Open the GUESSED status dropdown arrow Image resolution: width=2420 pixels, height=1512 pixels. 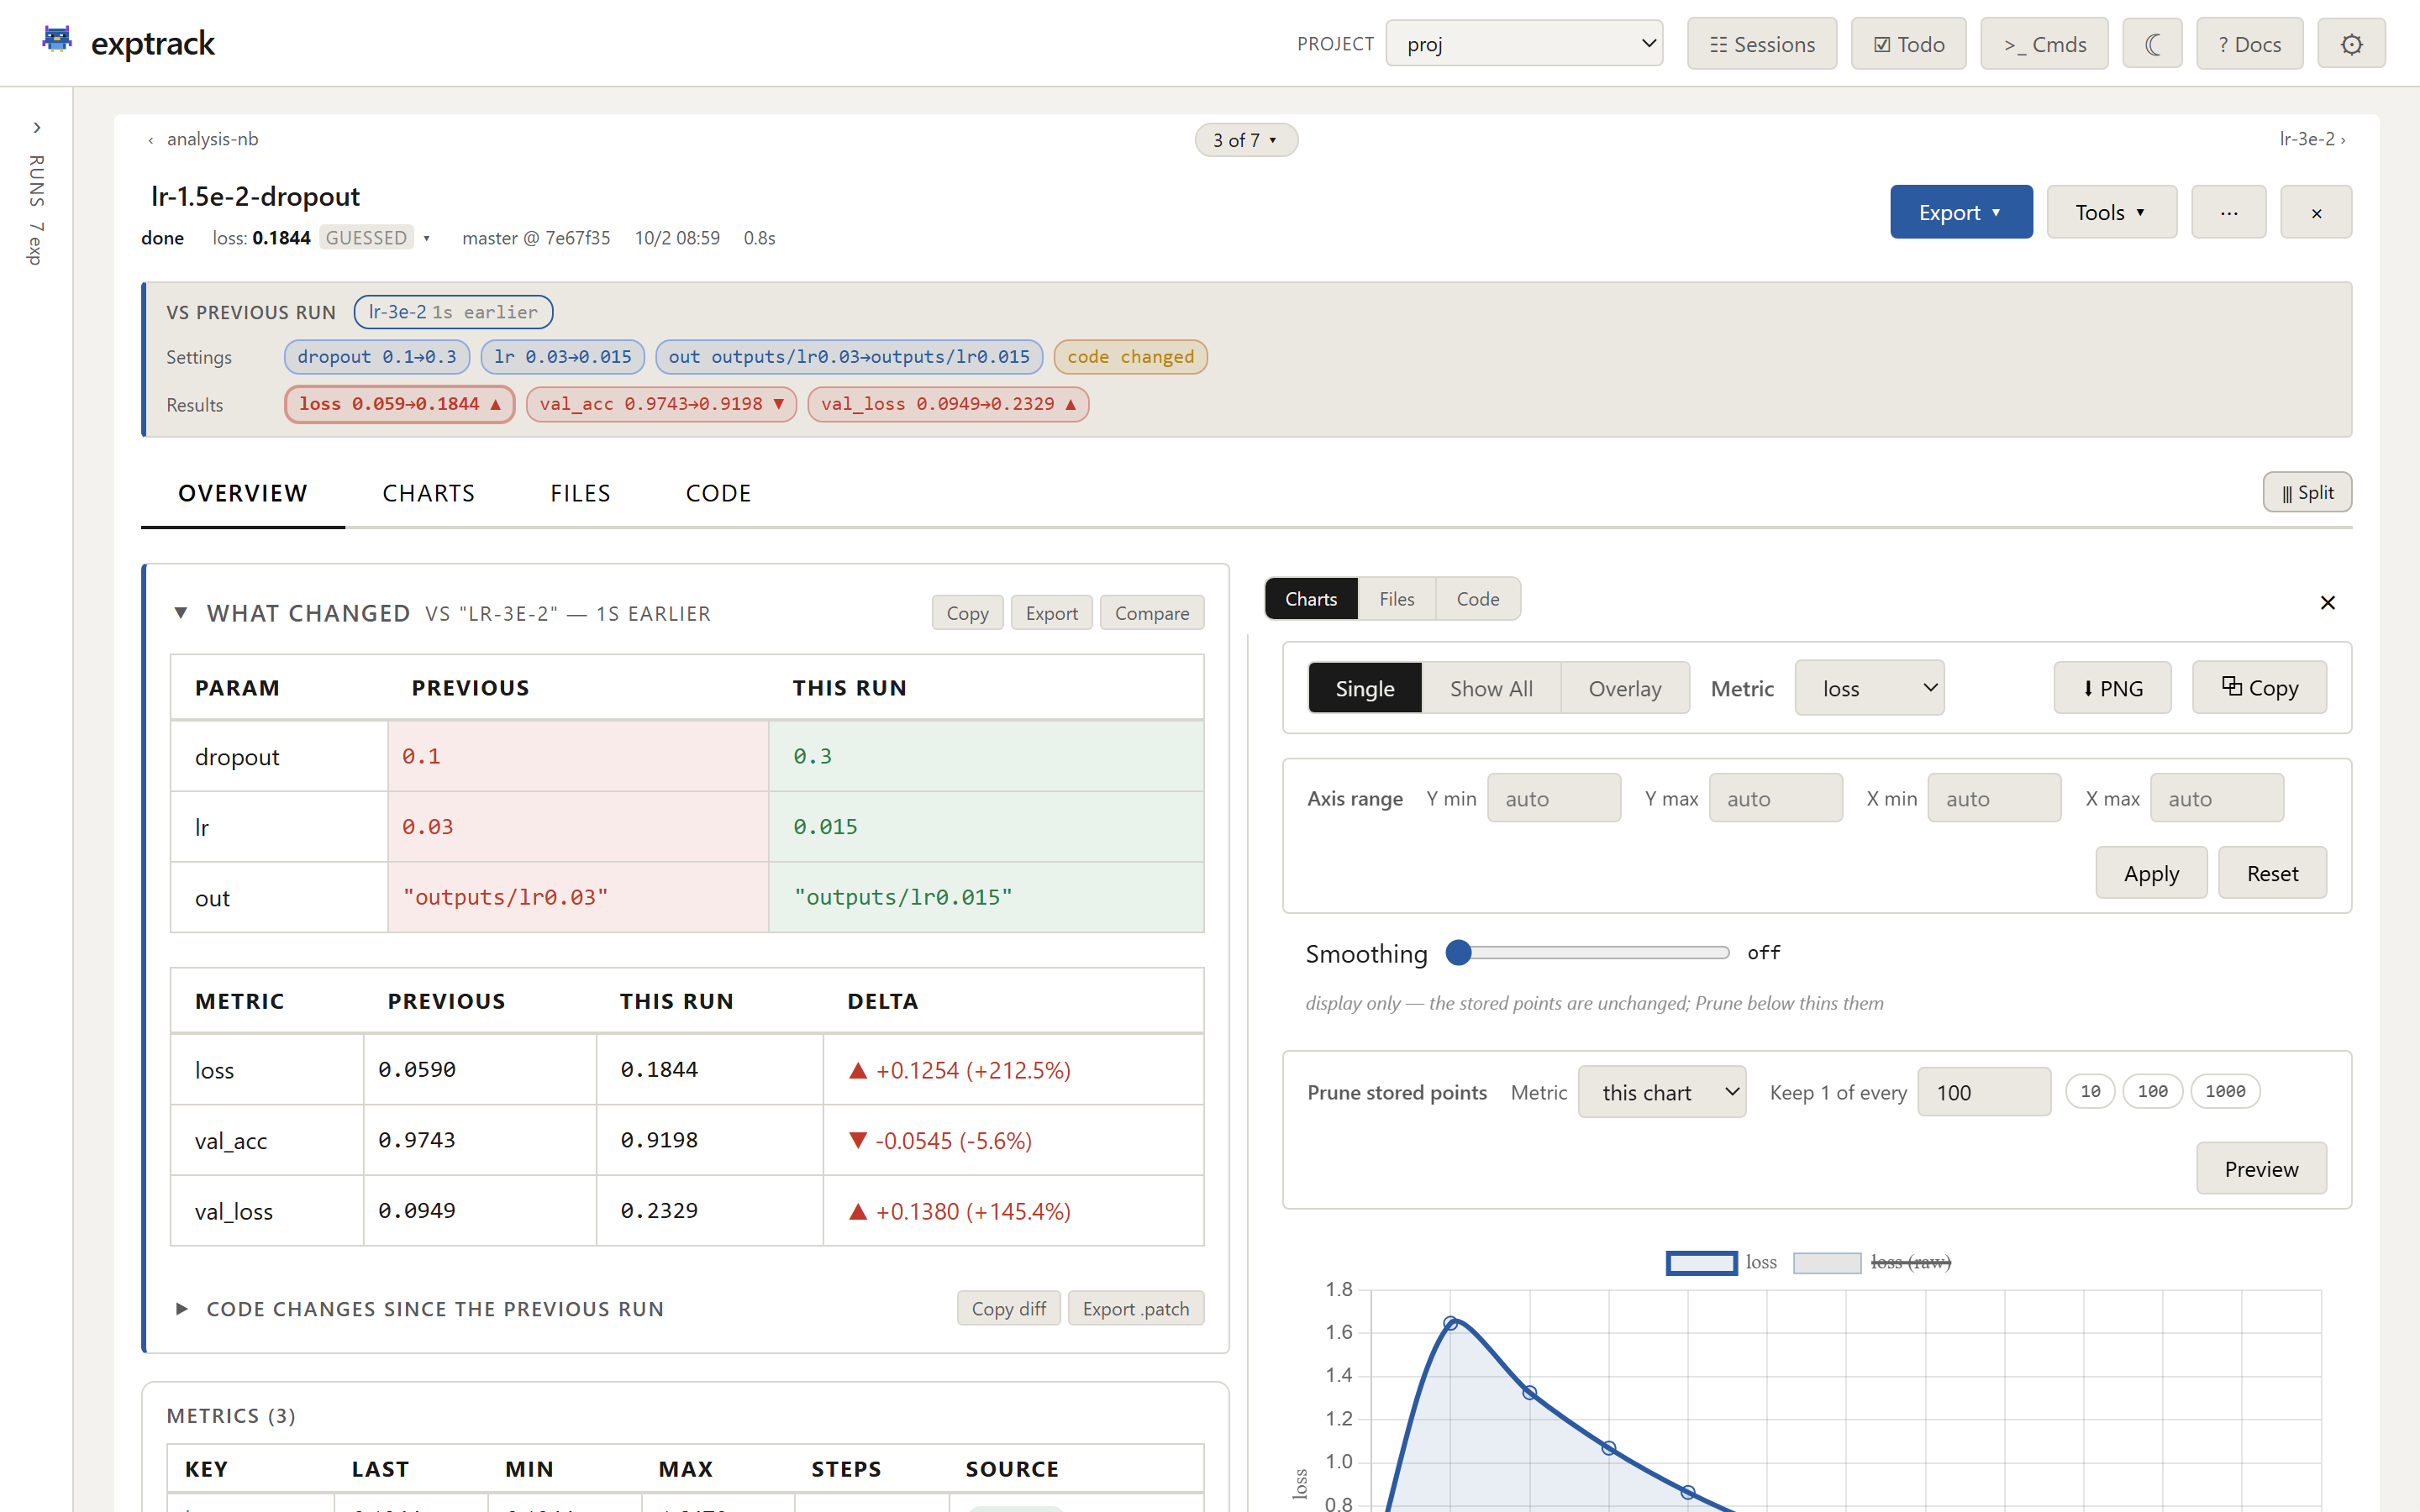click(x=426, y=238)
